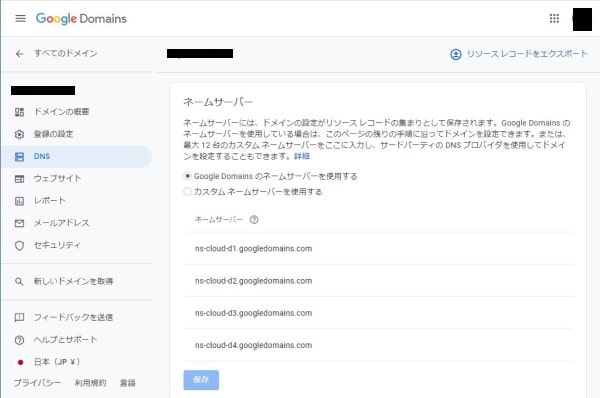
Task: Click the 保存 button
Action: coord(201,380)
